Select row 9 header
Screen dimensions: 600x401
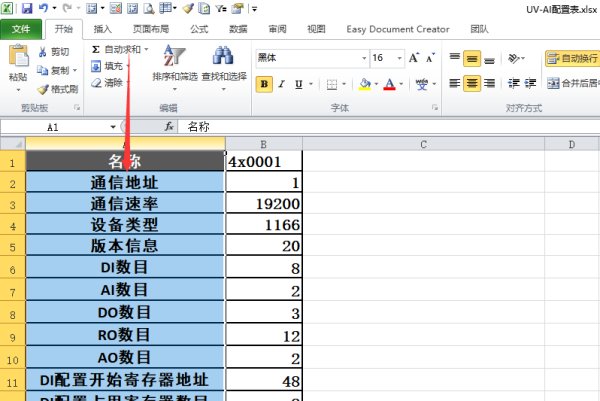(x=13, y=335)
